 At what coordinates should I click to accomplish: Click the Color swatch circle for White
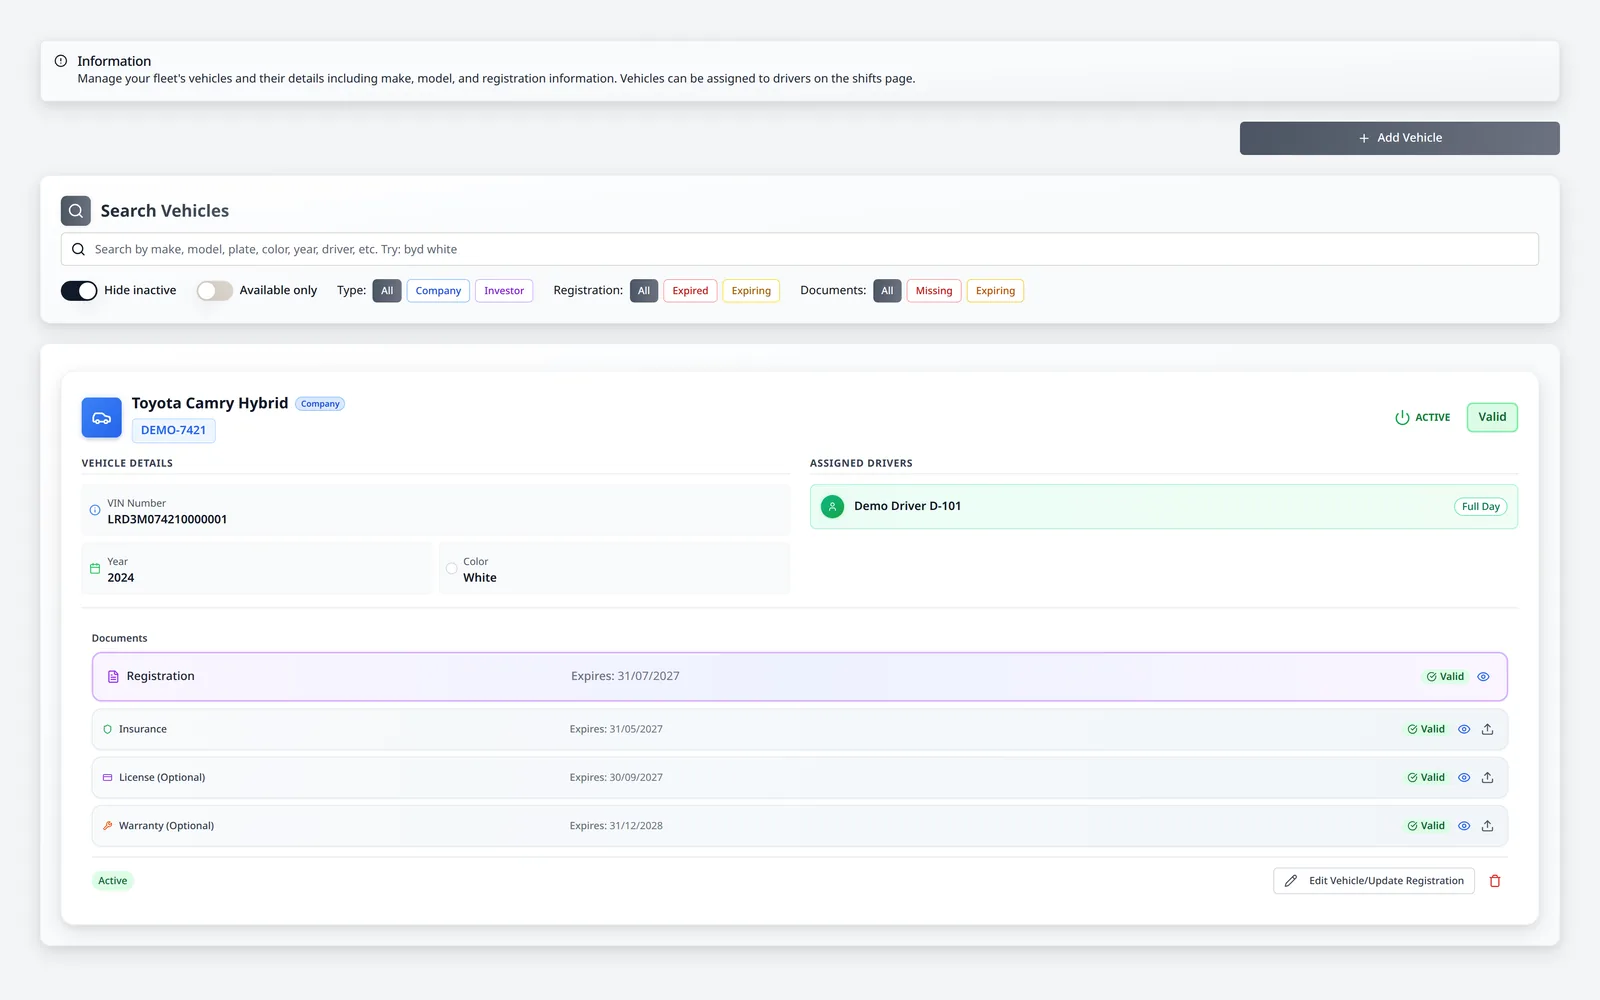452,569
